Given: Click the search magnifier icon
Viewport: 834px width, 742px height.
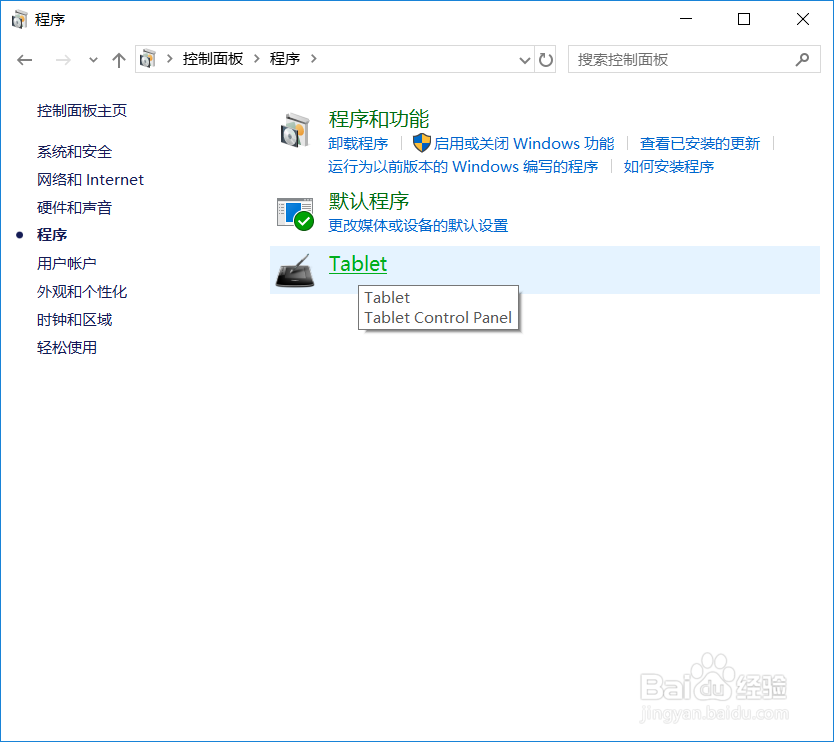Looking at the screenshot, I should pos(803,60).
